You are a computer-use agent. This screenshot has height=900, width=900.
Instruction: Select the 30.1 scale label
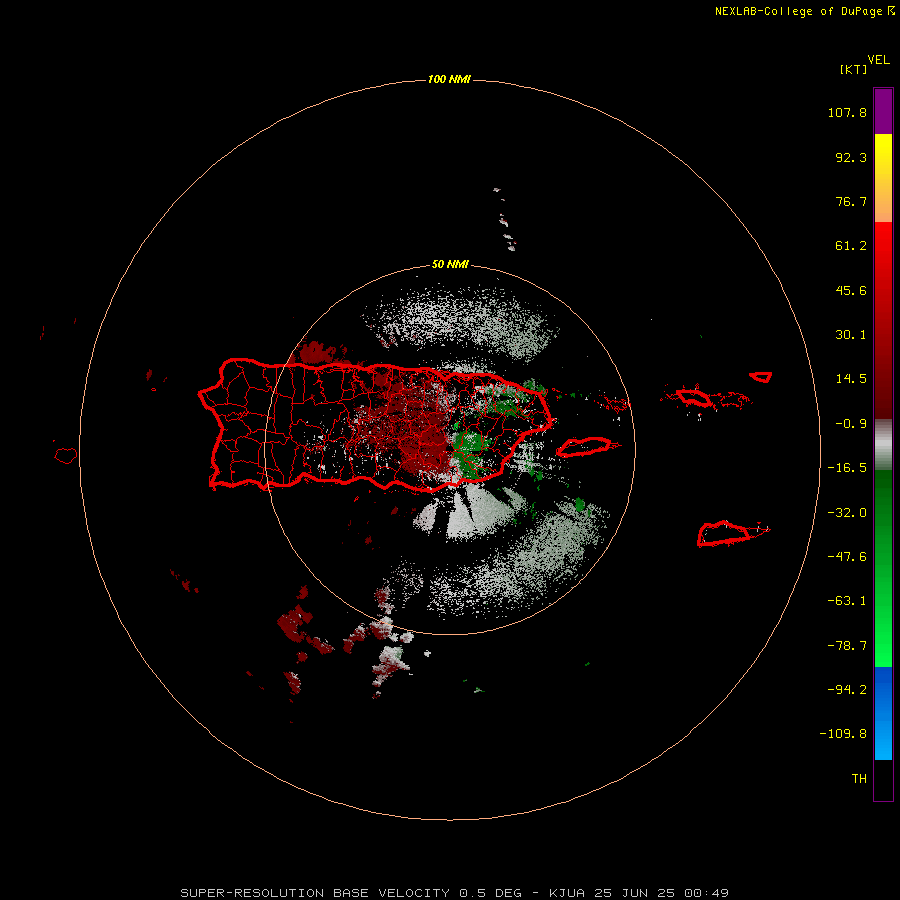(851, 335)
